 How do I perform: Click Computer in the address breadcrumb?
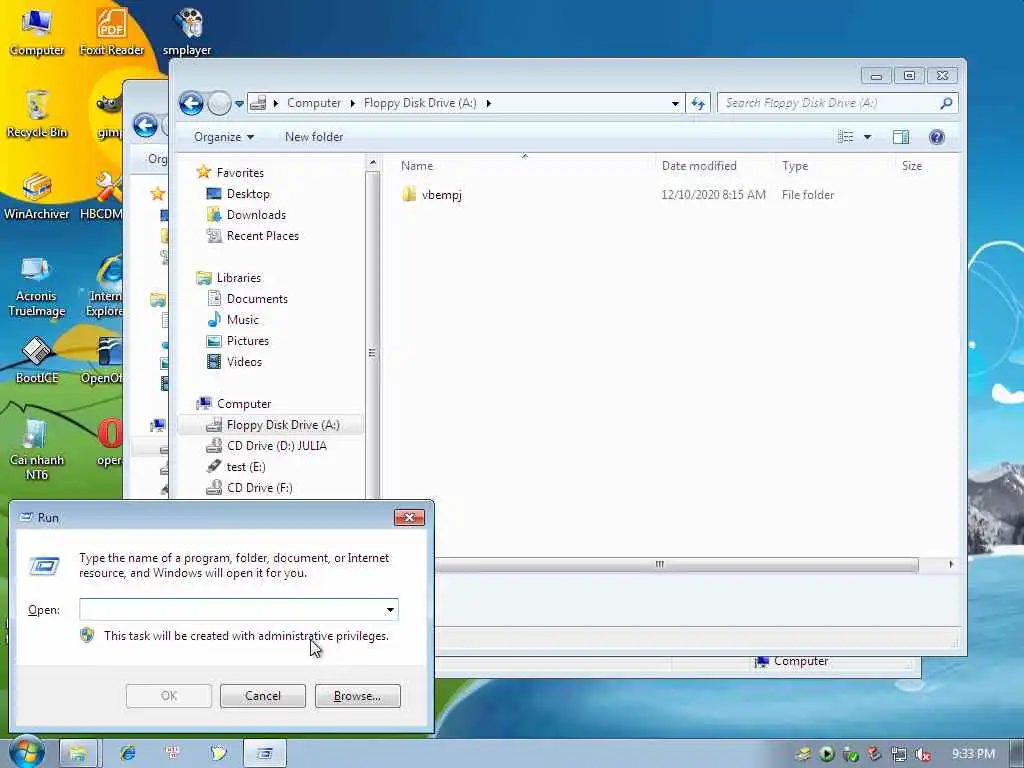click(x=313, y=103)
